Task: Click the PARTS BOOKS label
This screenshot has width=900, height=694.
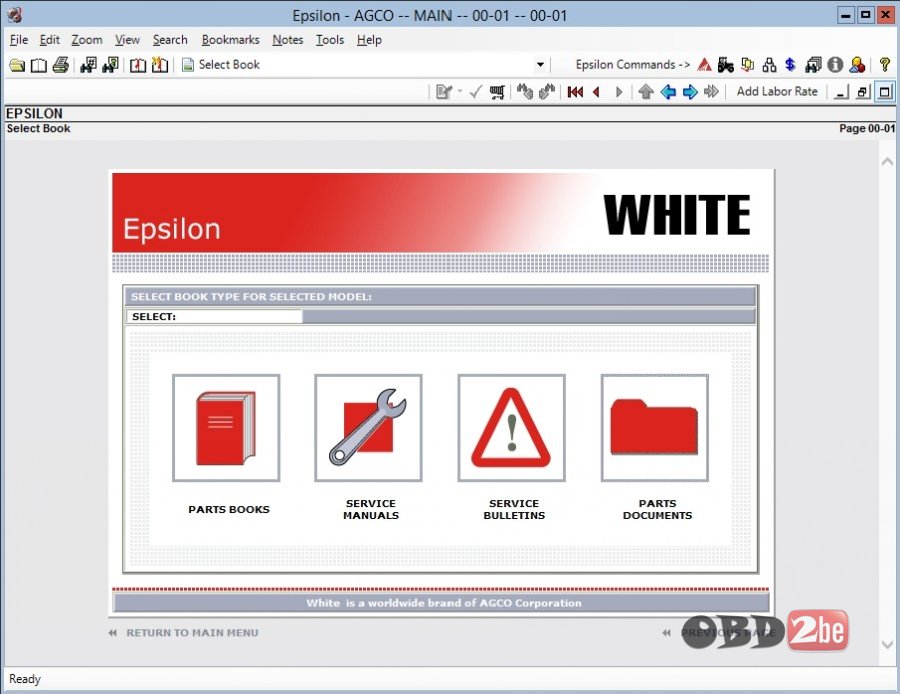Action: (x=229, y=509)
